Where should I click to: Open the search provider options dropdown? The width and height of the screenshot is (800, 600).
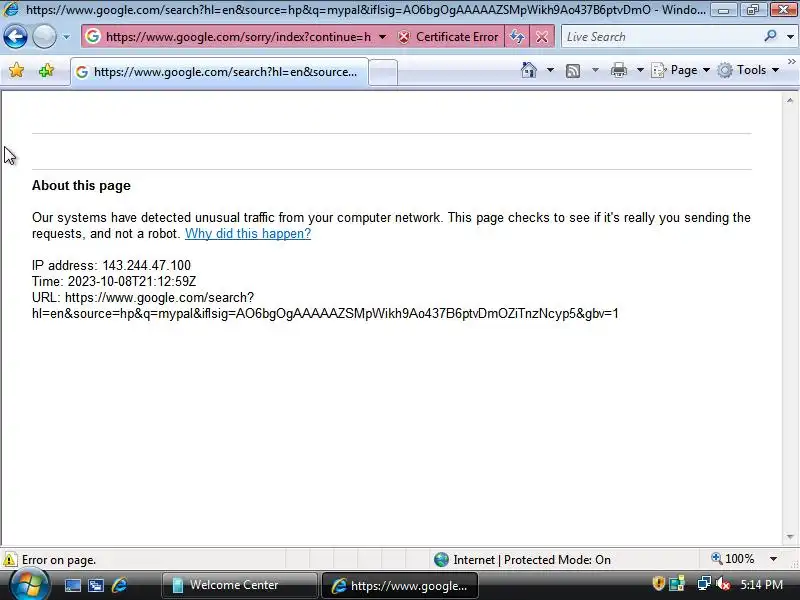pos(790,37)
